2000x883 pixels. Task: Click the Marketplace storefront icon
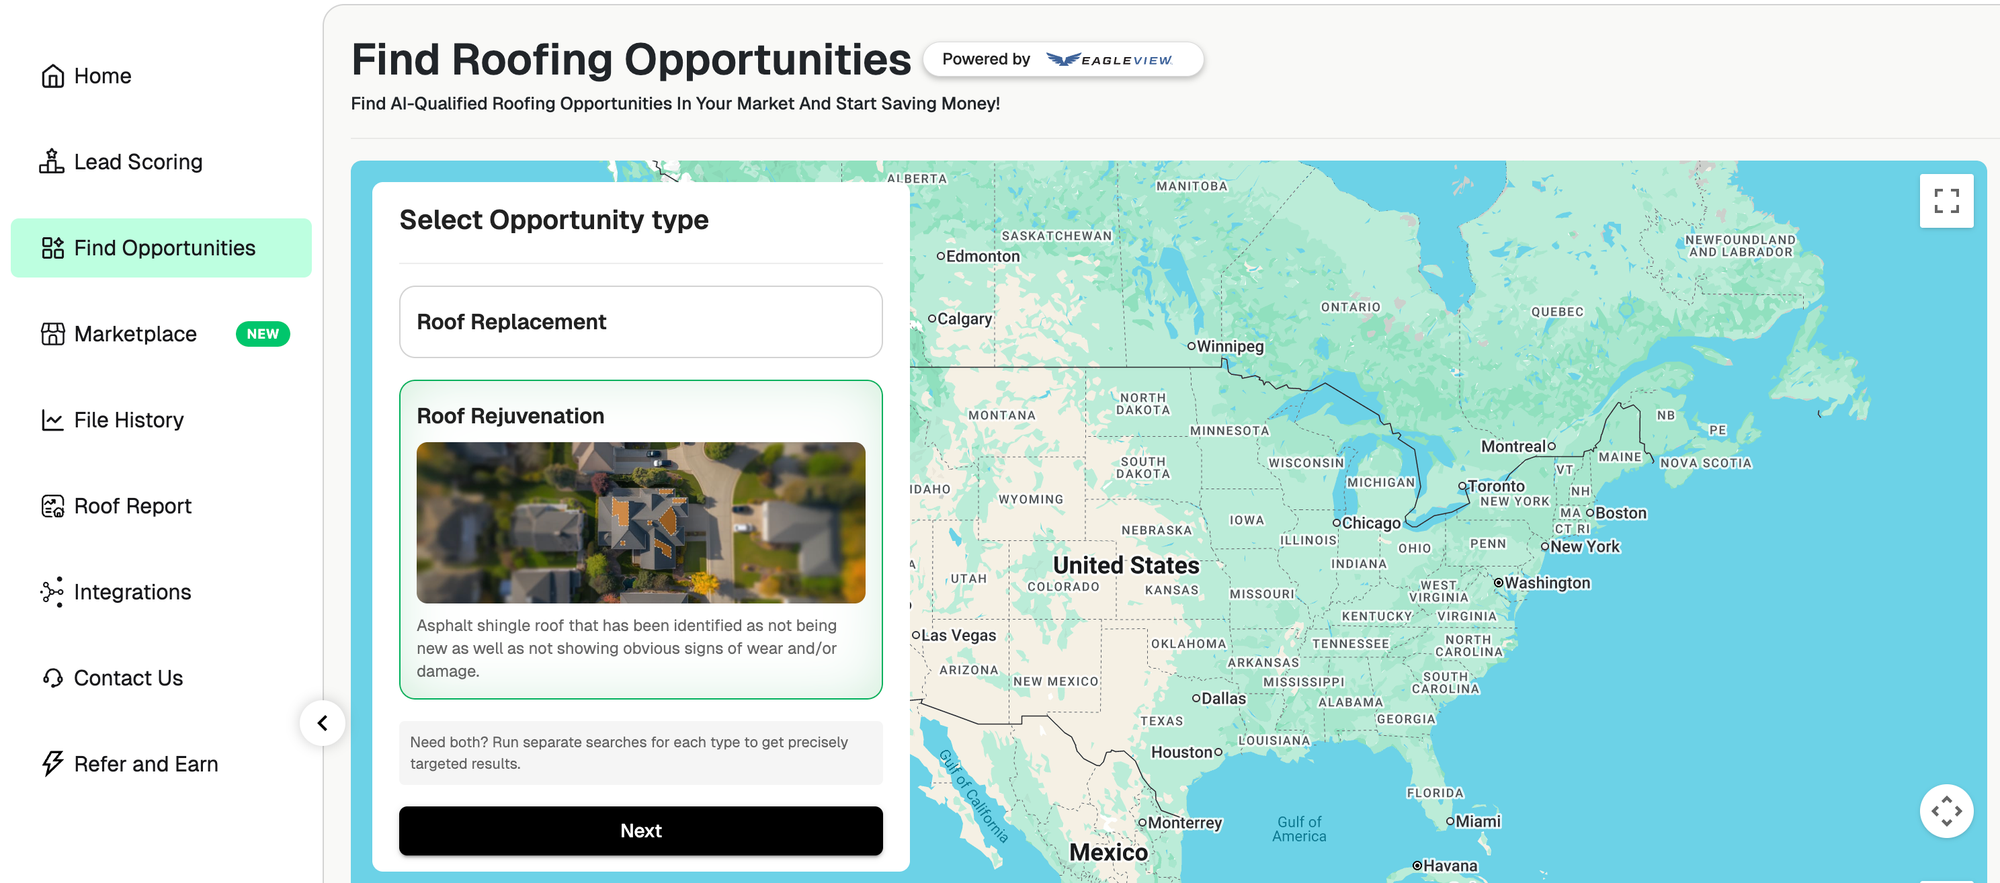(x=53, y=334)
